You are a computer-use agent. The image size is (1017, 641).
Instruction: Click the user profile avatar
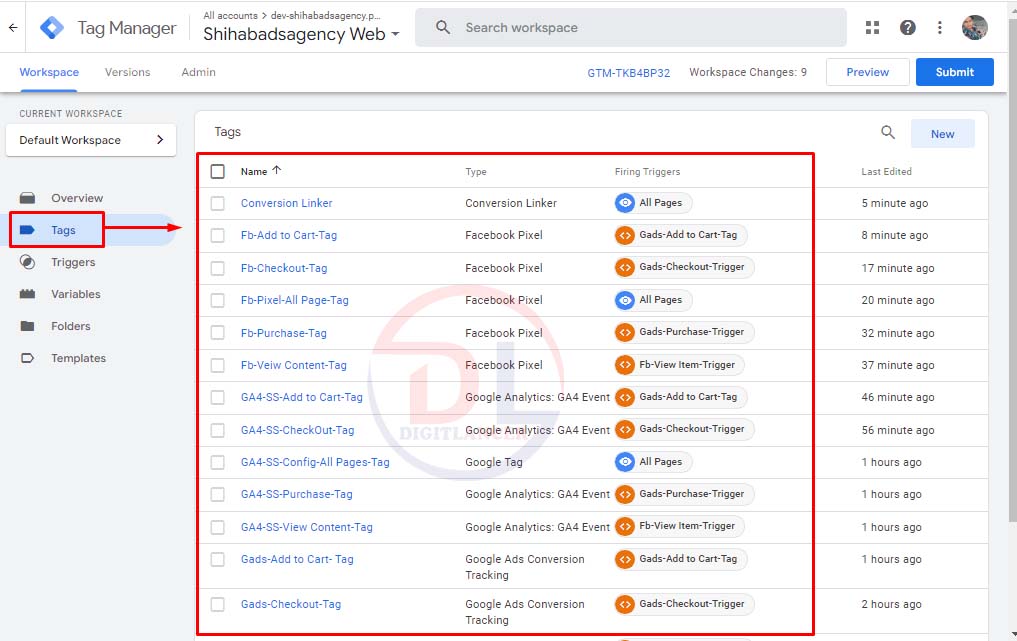pos(974,27)
